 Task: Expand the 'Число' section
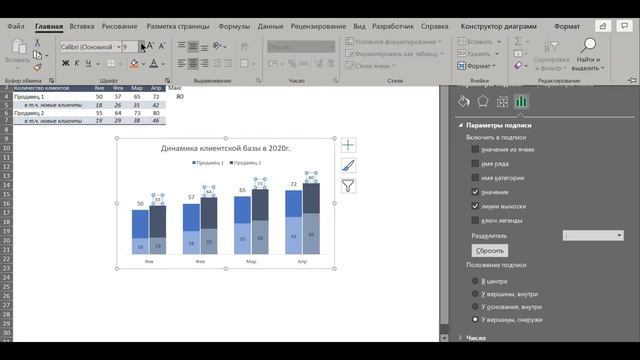click(460, 338)
